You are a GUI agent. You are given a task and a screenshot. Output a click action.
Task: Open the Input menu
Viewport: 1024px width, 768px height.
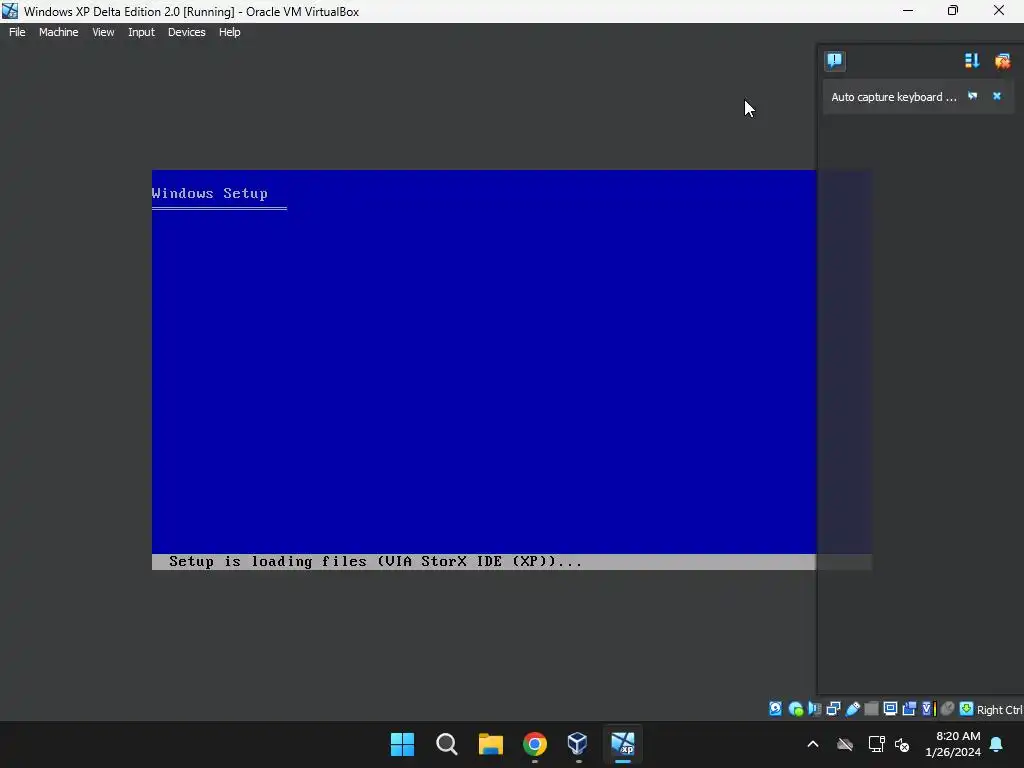(141, 32)
